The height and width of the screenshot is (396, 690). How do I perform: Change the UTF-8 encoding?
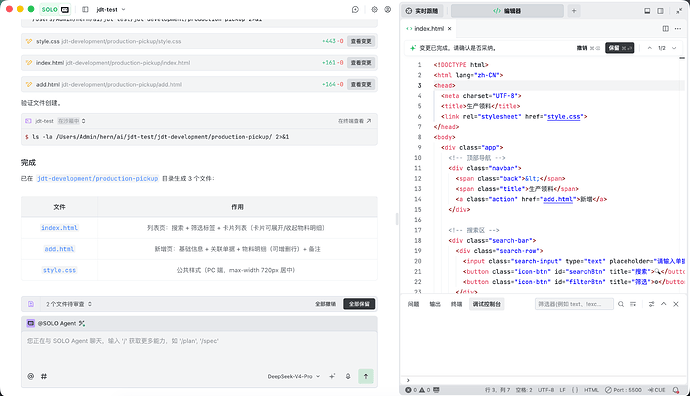coord(546,390)
